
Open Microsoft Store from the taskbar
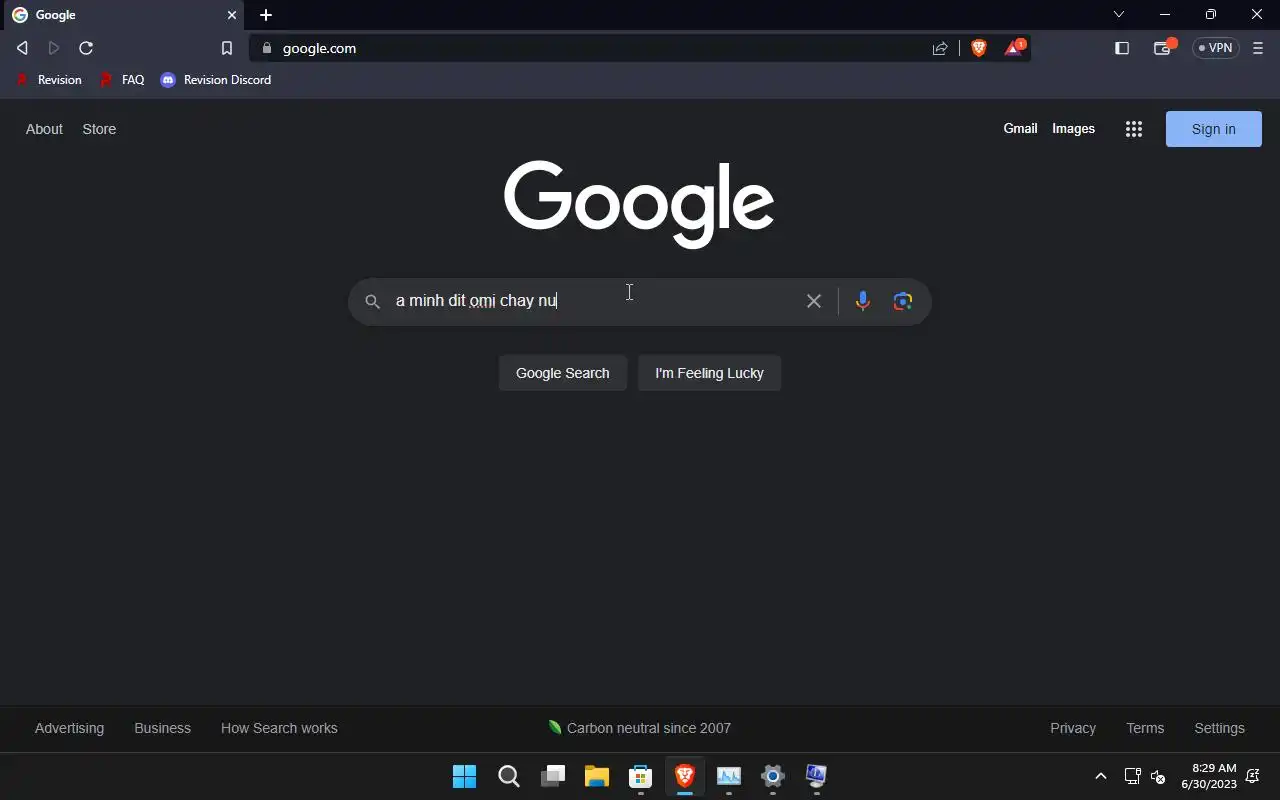pyautogui.click(x=641, y=776)
